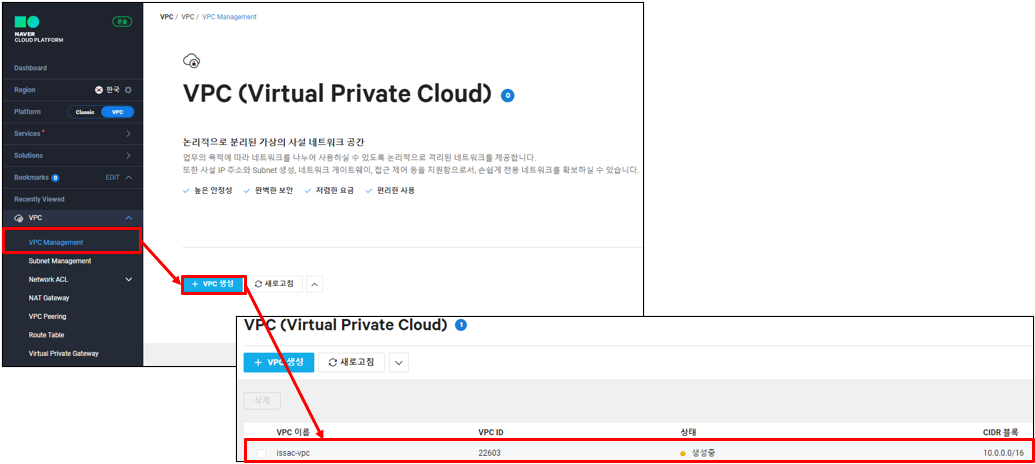1035x464 pixels.
Task: Click the first VPC breadcrumb
Action: tap(166, 17)
